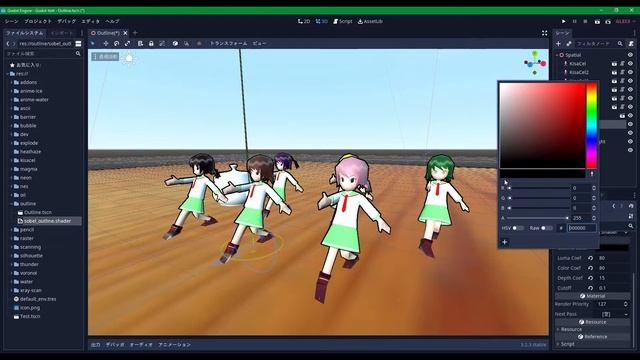Viewport: 640px width, 360px height.
Task: Reset the Color Coef value
Action: point(591,268)
